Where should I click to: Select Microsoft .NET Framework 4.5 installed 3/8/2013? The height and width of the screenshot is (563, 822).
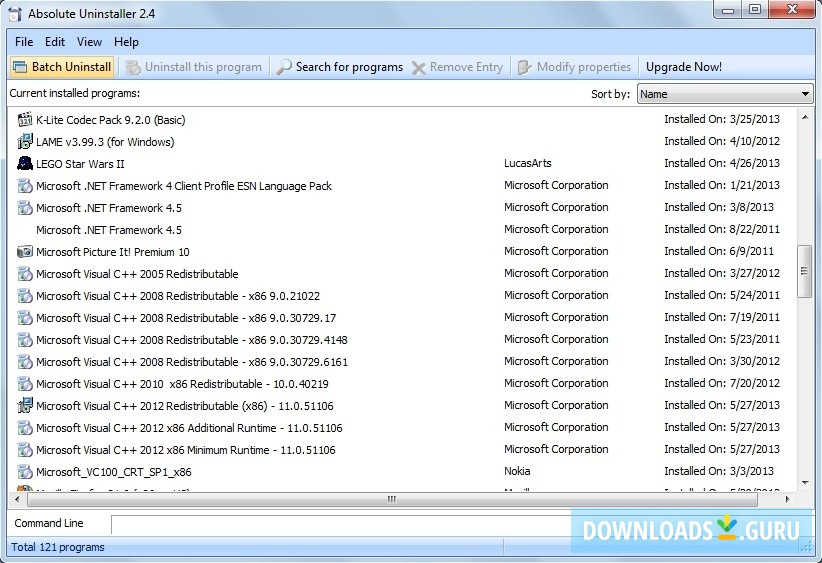coord(403,208)
